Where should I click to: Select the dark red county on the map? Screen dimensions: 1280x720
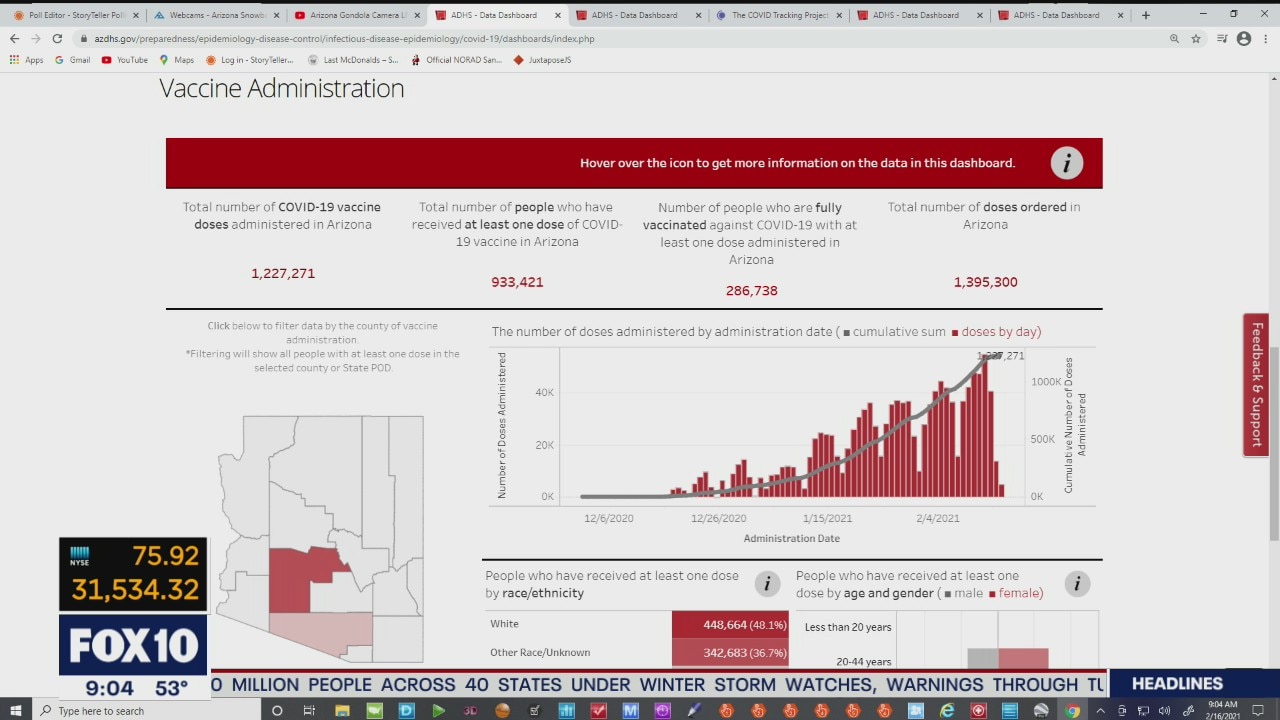(300, 577)
